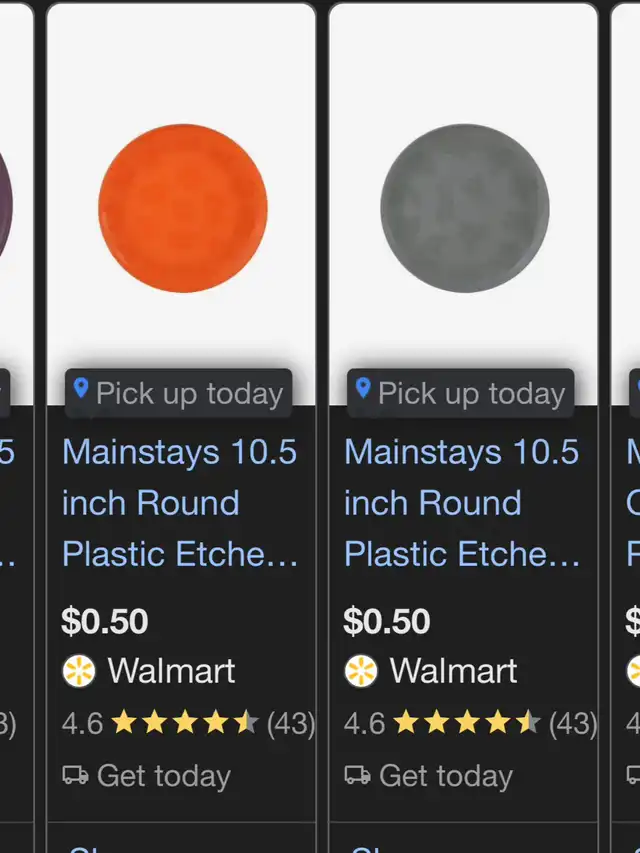Click delivery truck icon under gray plate
The width and height of the screenshot is (640, 853).
357,775
